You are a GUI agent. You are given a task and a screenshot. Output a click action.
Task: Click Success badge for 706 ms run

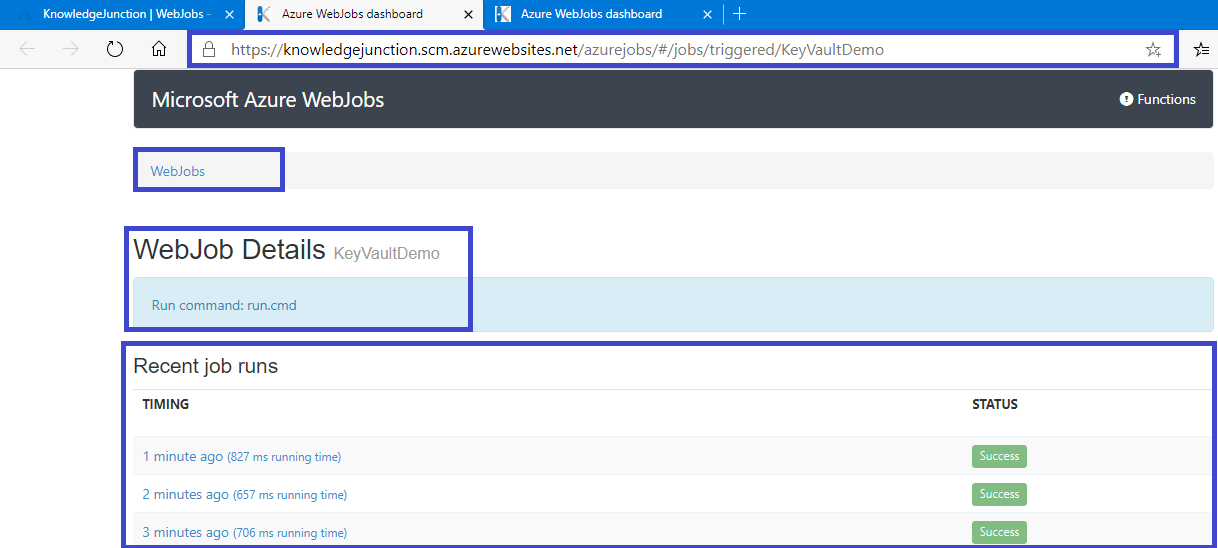pyautogui.click(x=999, y=532)
